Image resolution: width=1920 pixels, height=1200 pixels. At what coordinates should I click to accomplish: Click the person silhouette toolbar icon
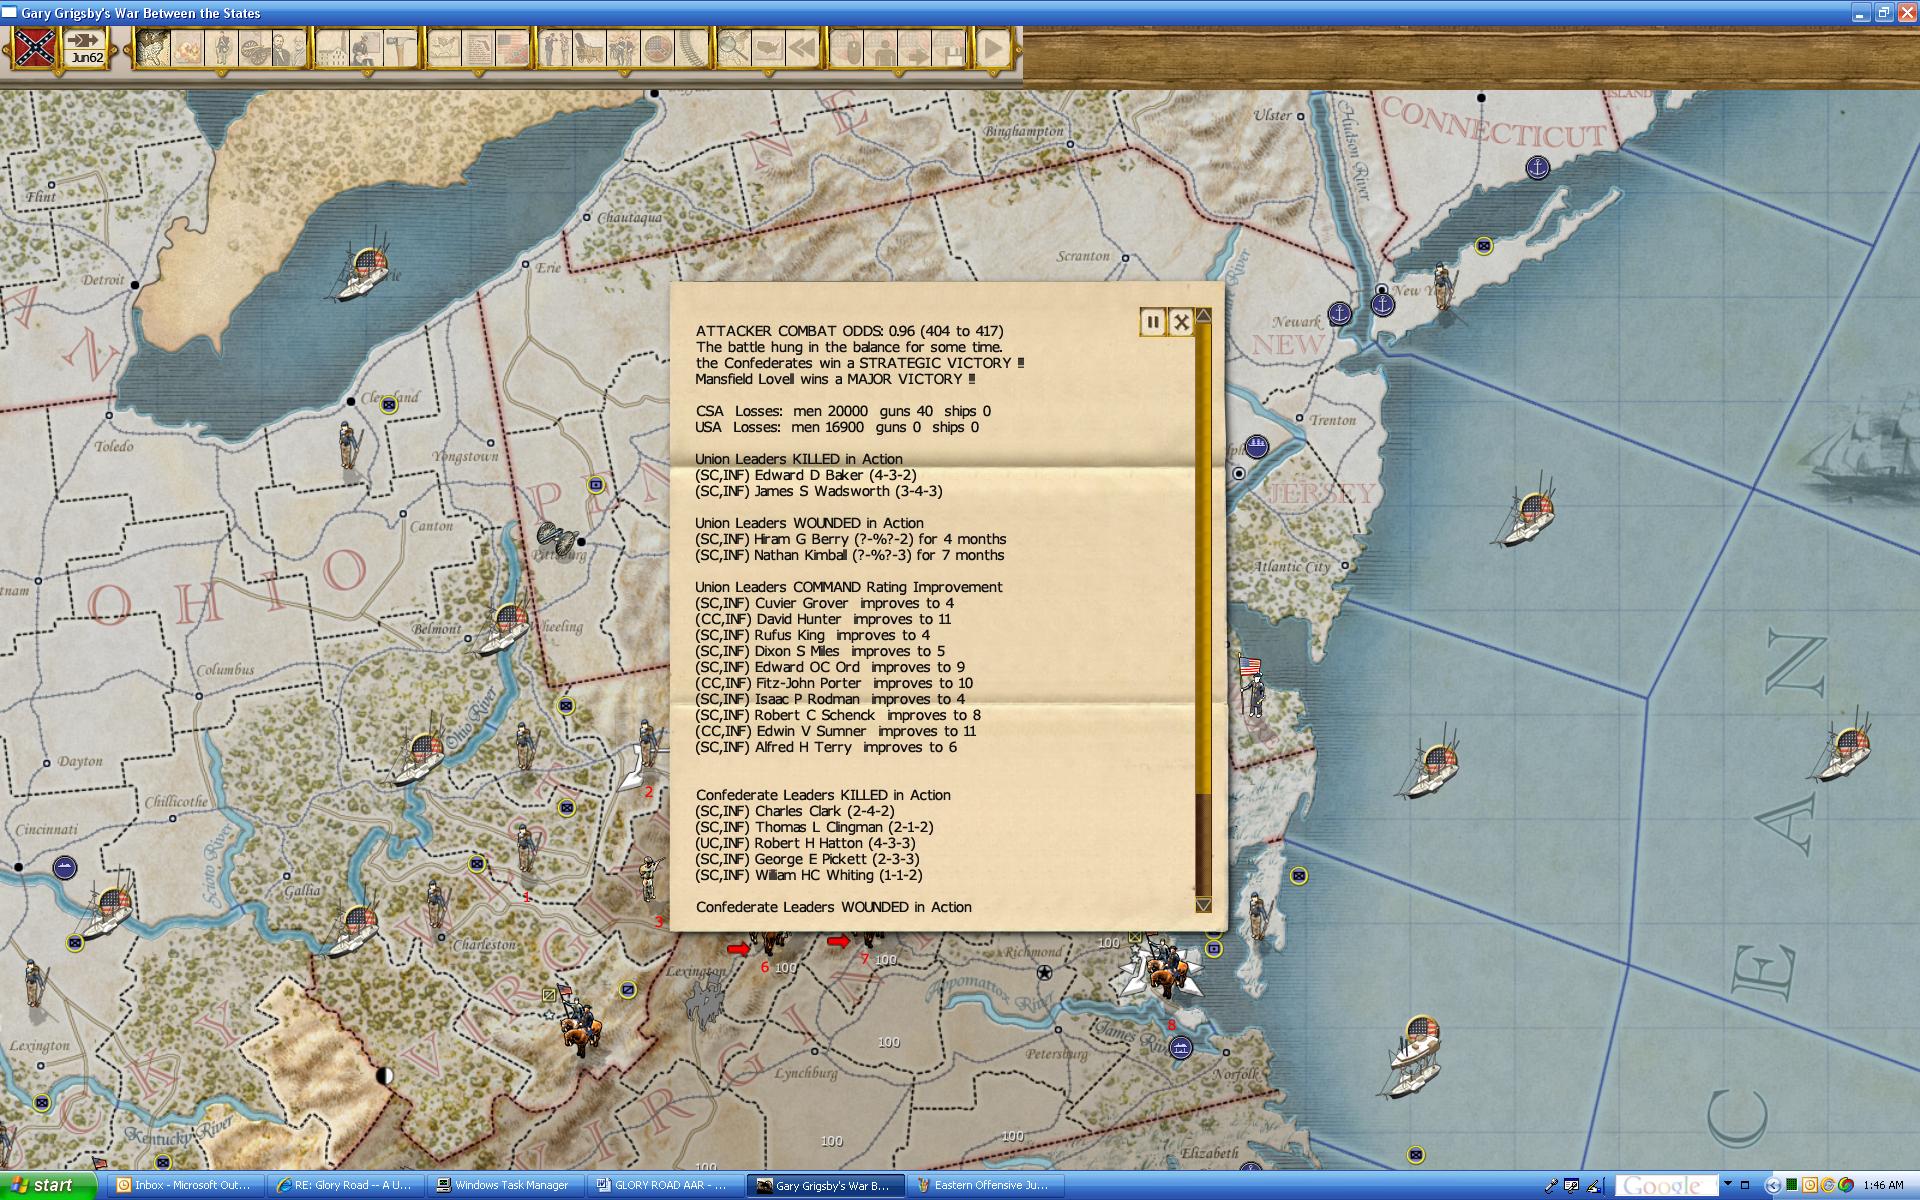[881, 48]
